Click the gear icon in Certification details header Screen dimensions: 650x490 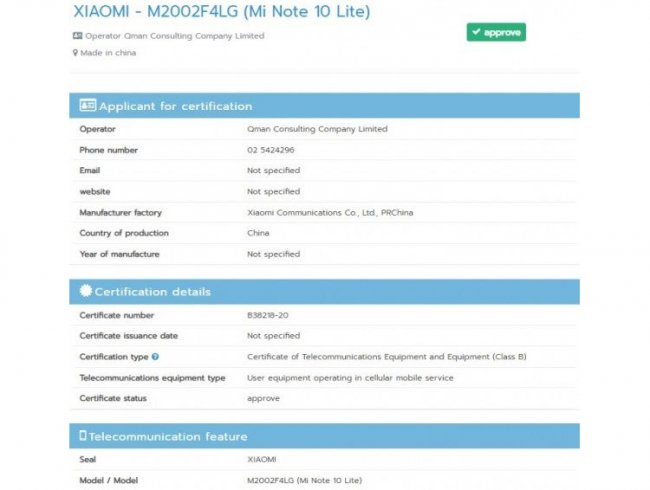click(86, 292)
